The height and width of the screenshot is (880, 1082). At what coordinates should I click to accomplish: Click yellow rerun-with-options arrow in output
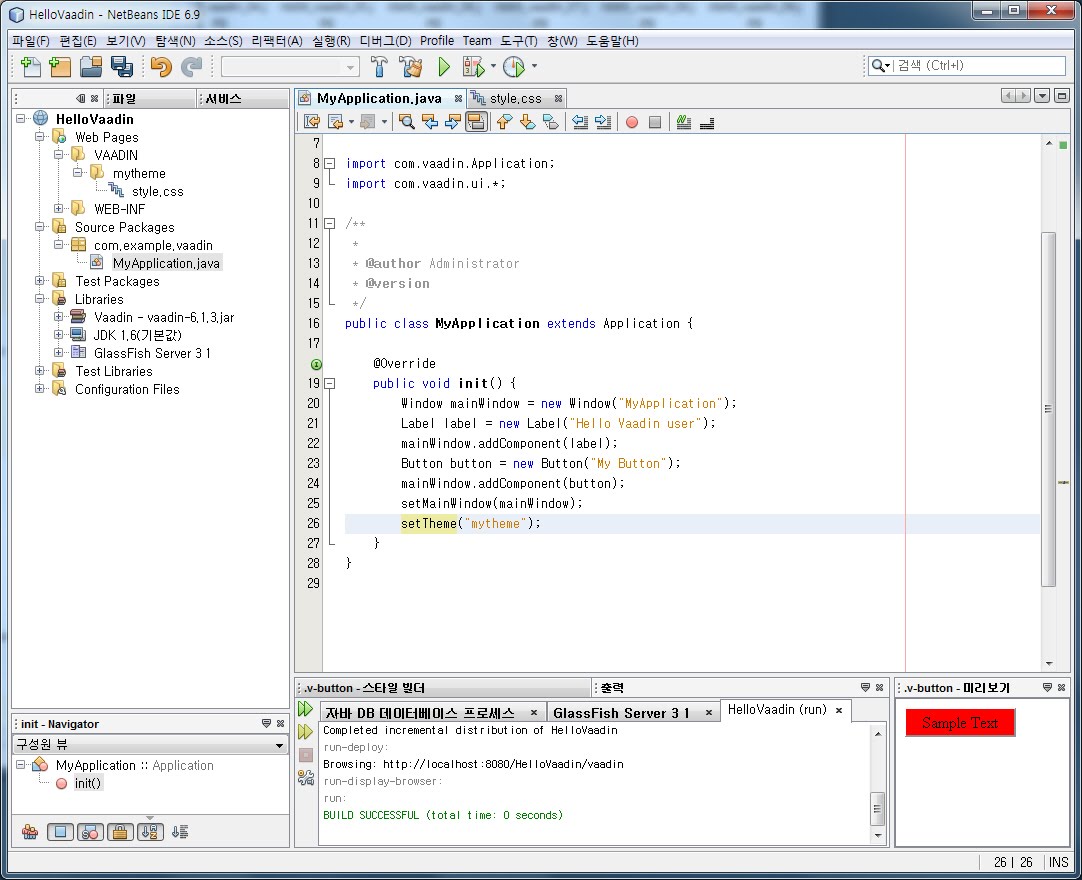click(x=305, y=732)
